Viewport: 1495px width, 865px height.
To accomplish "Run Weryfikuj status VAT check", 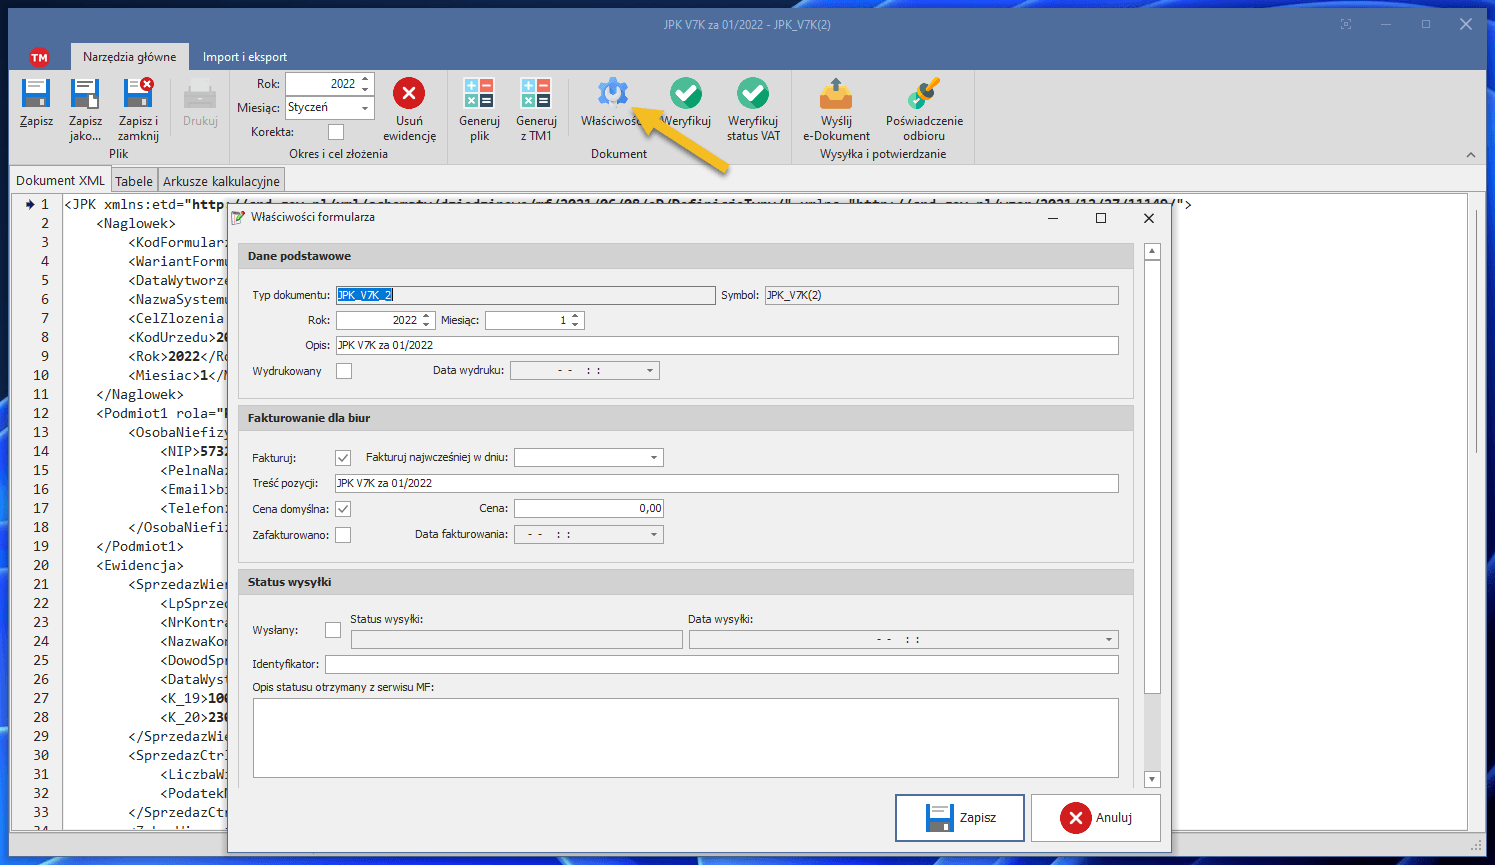I will coord(753,95).
